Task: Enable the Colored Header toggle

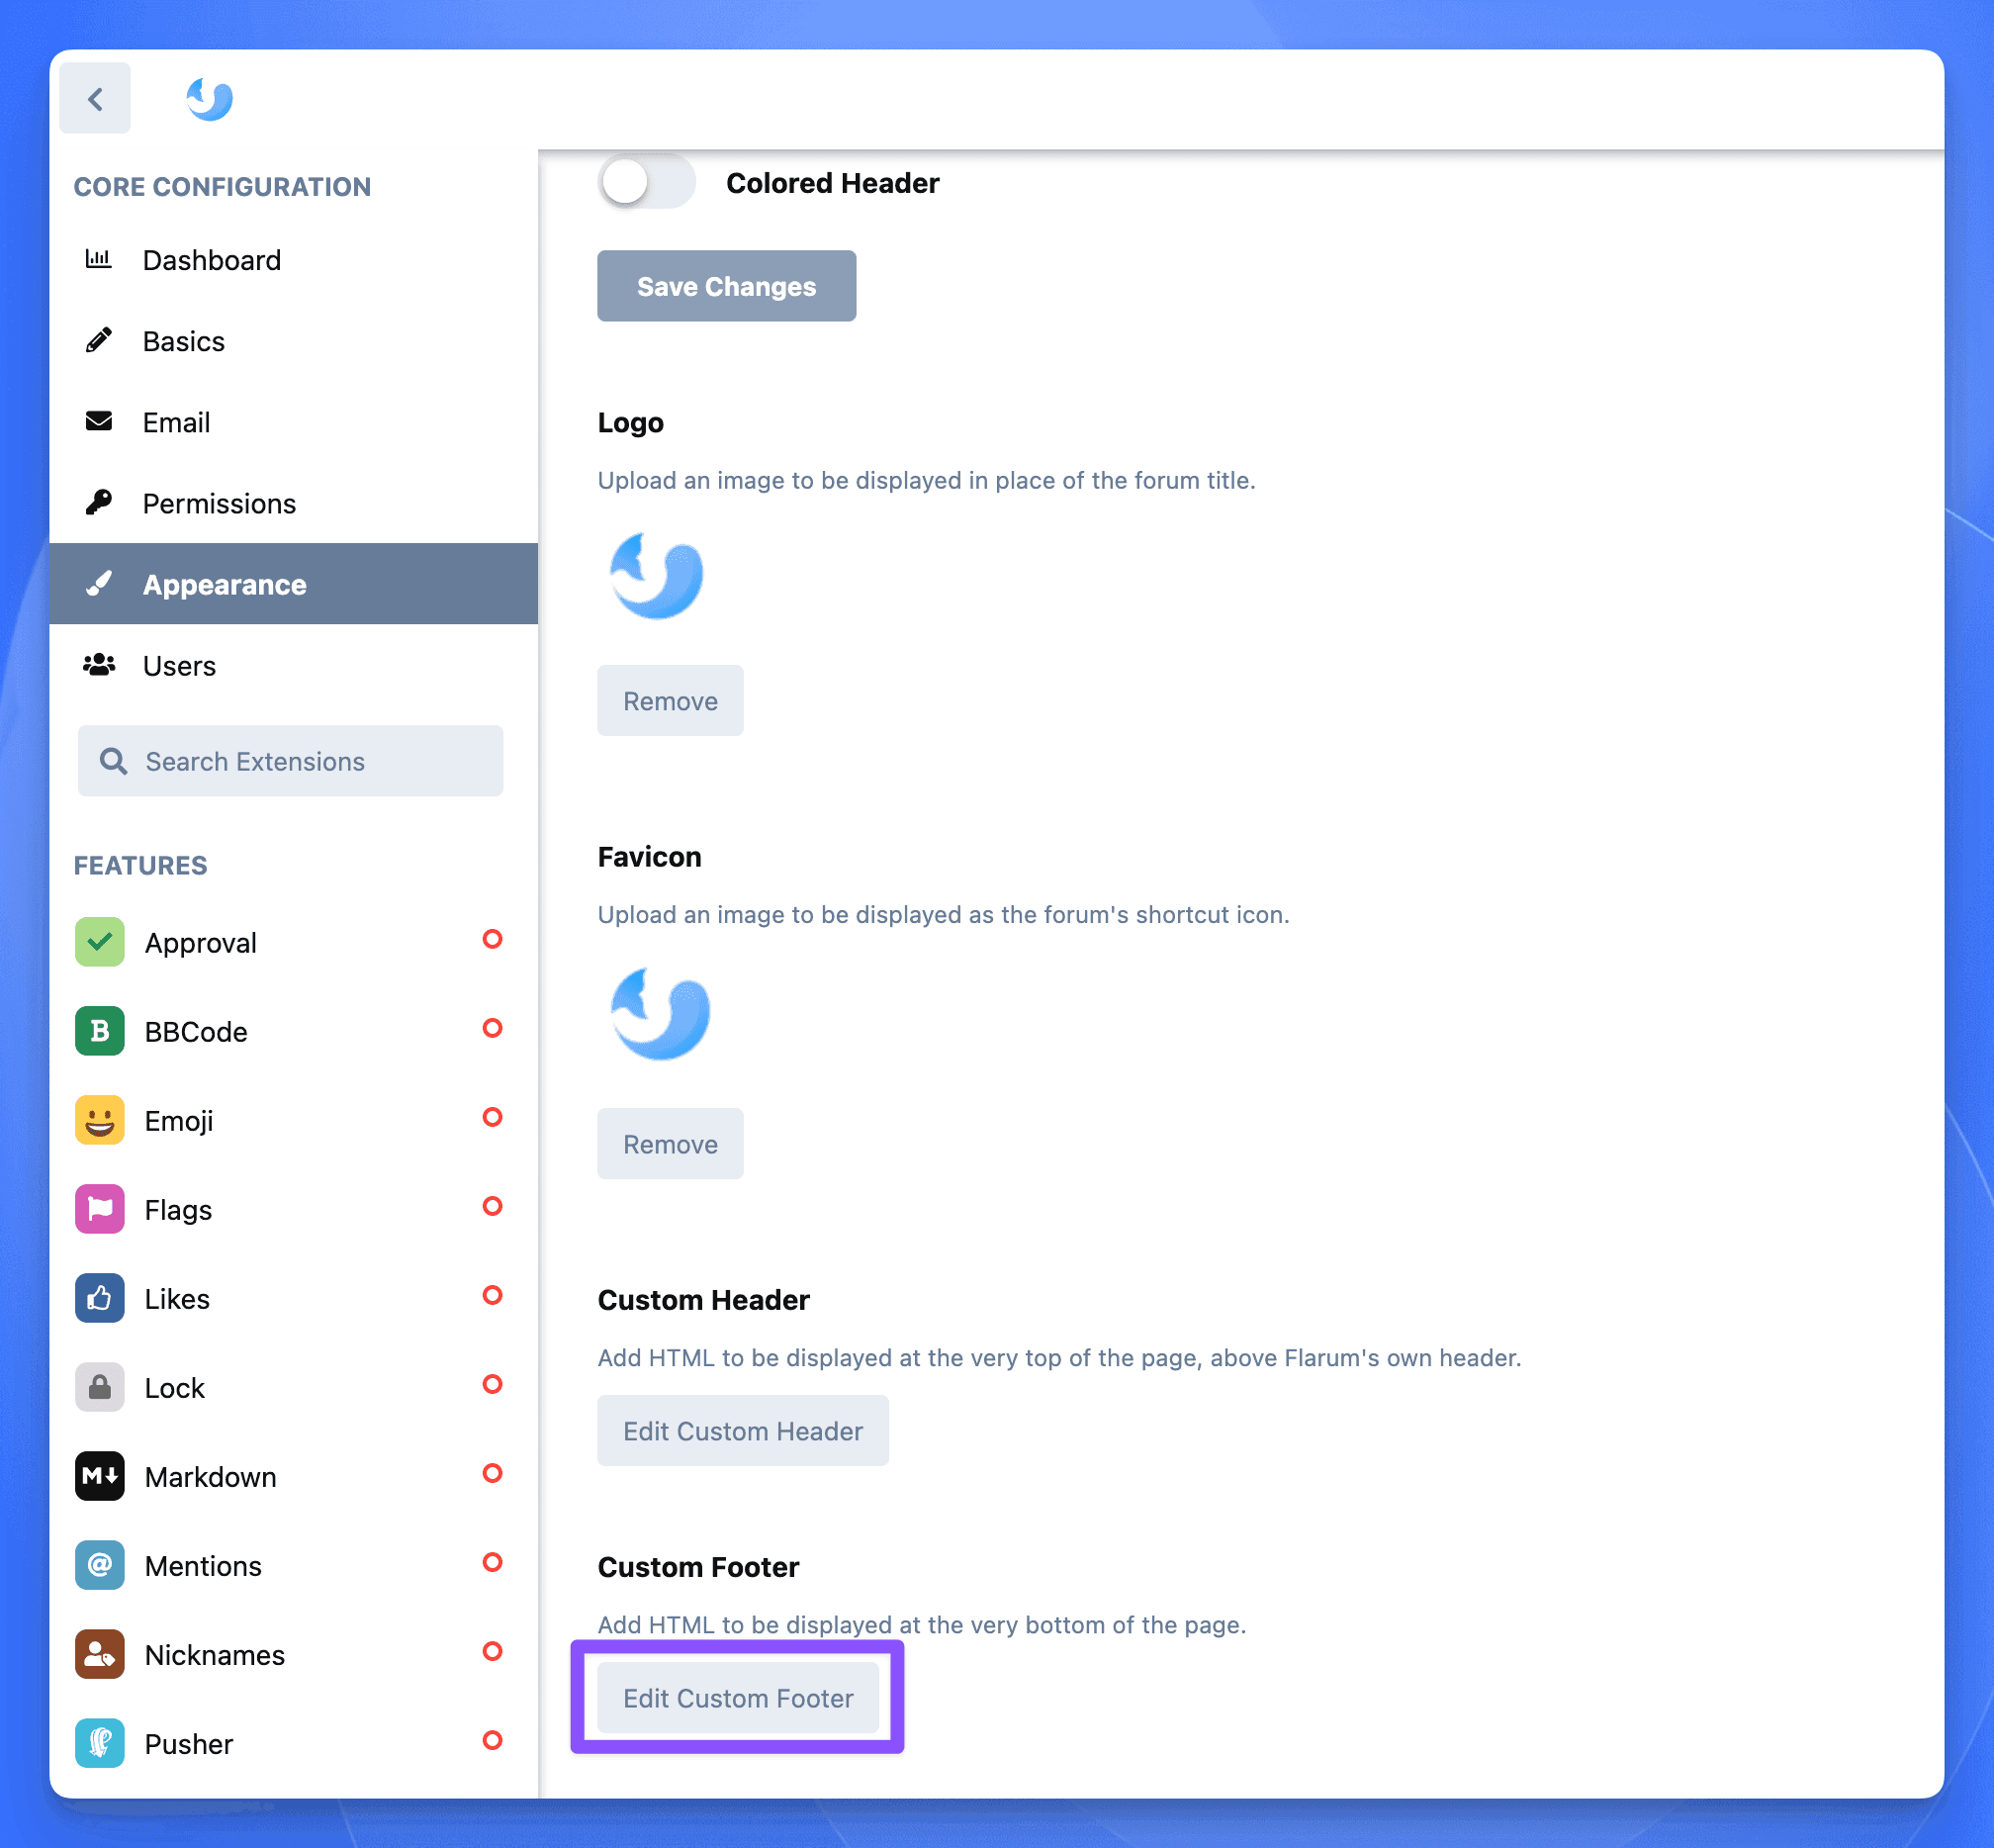Action: [647, 182]
